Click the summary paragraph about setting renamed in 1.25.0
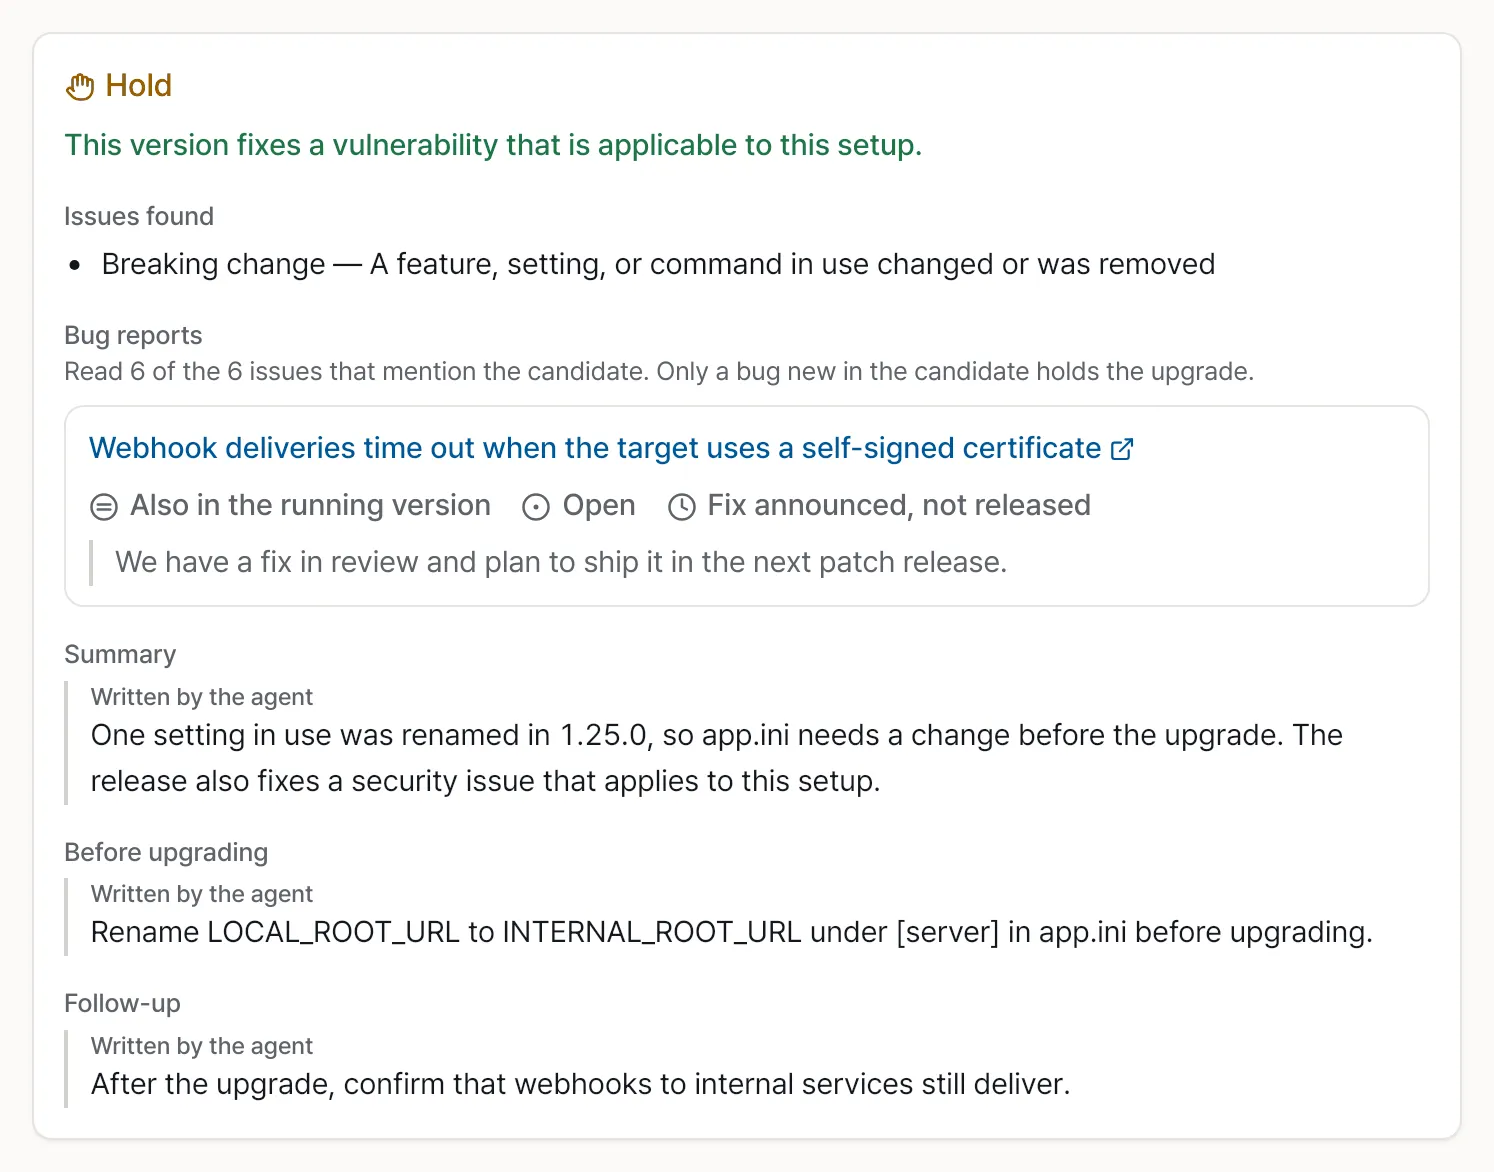 pyautogui.click(x=717, y=758)
